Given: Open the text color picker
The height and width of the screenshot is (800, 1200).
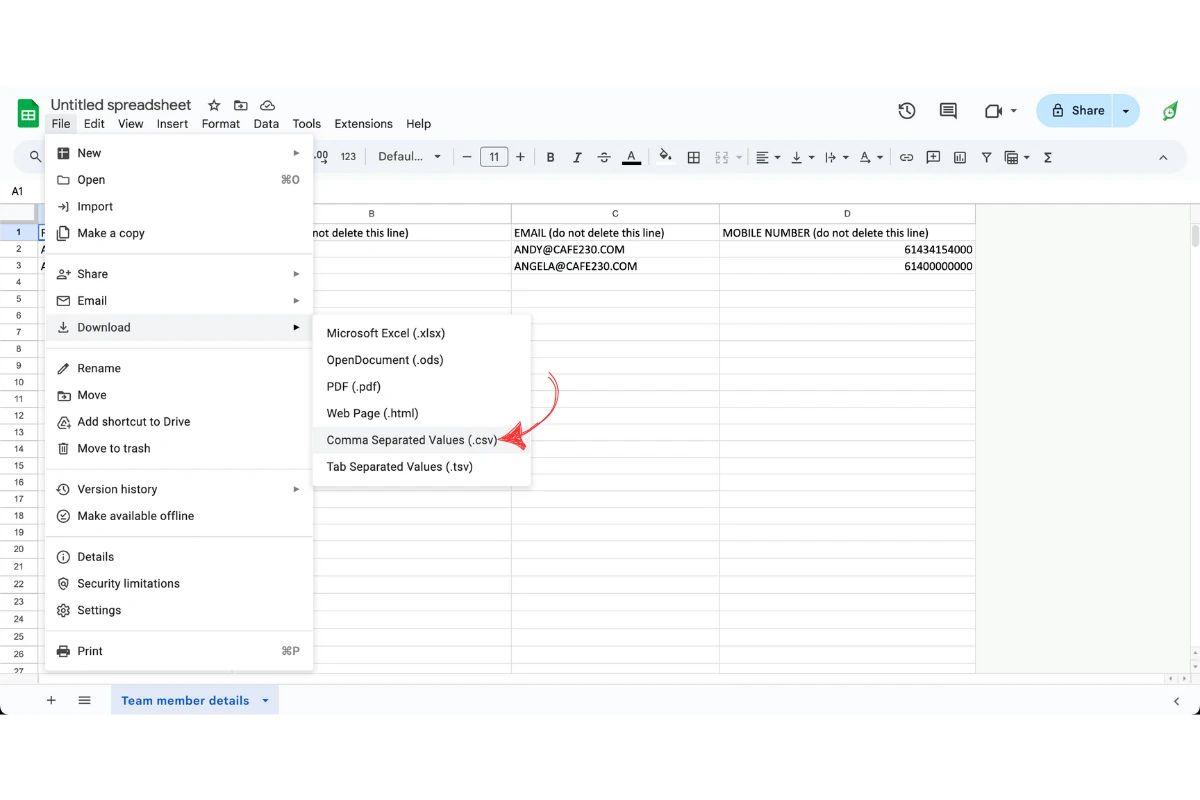Looking at the screenshot, I should (x=631, y=157).
